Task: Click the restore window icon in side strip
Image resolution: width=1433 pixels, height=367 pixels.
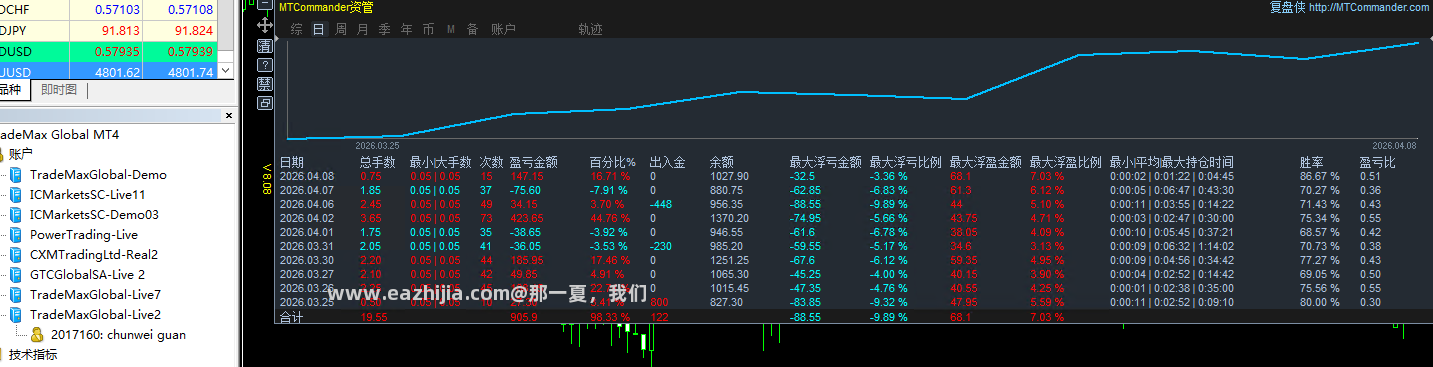Action: [265, 102]
